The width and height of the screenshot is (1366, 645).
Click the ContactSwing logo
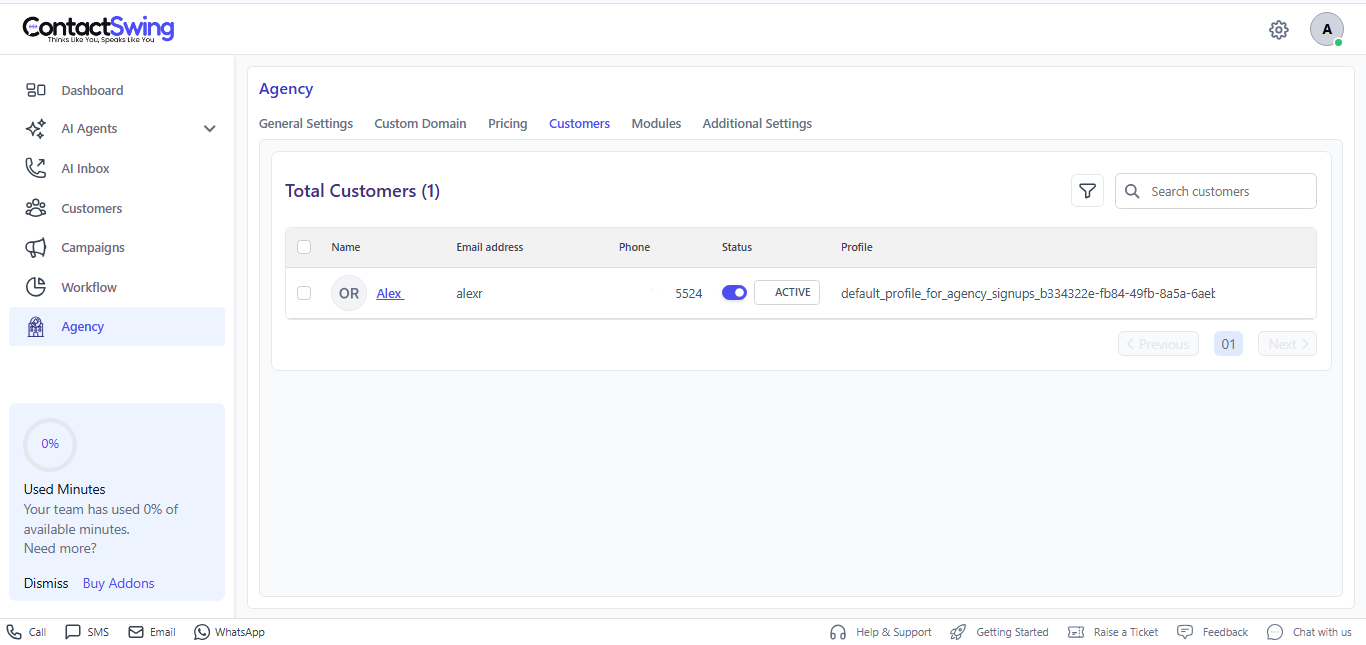pyautogui.click(x=99, y=29)
